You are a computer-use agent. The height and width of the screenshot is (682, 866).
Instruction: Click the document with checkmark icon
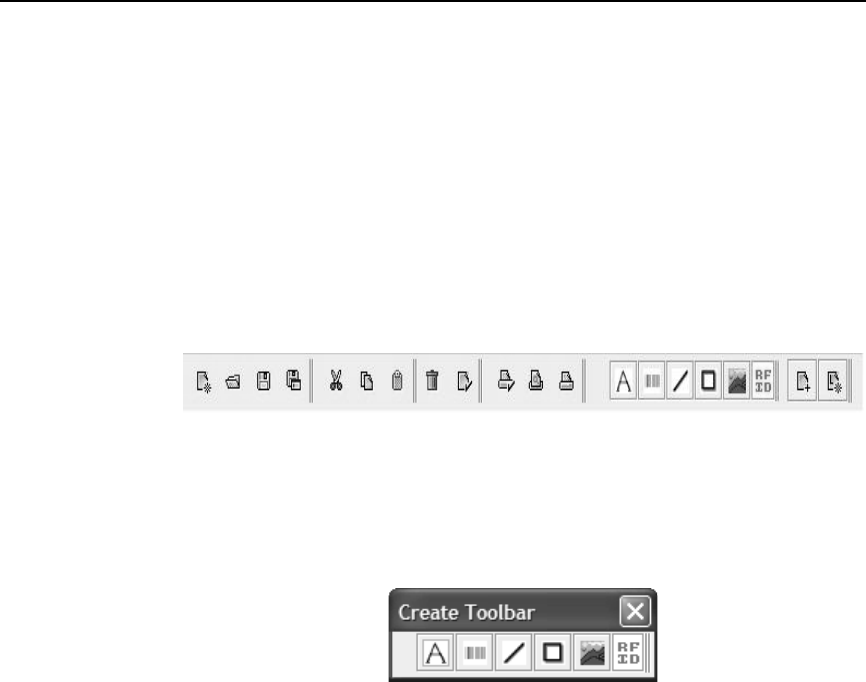[x=464, y=381]
